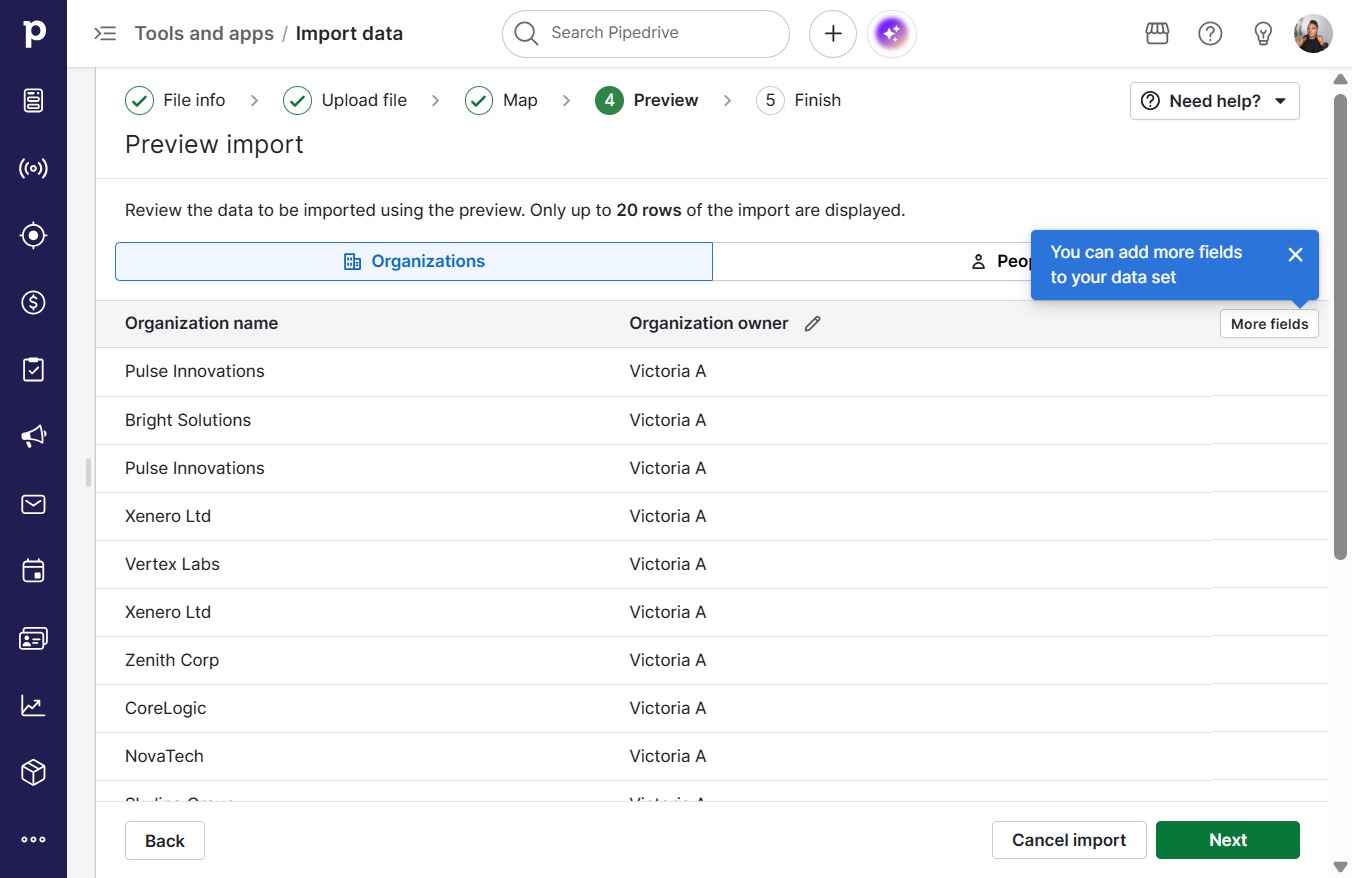The height and width of the screenshot is (878, 1352).
Task: Click the scrollbar down arrow
Action: point(1341,866)
